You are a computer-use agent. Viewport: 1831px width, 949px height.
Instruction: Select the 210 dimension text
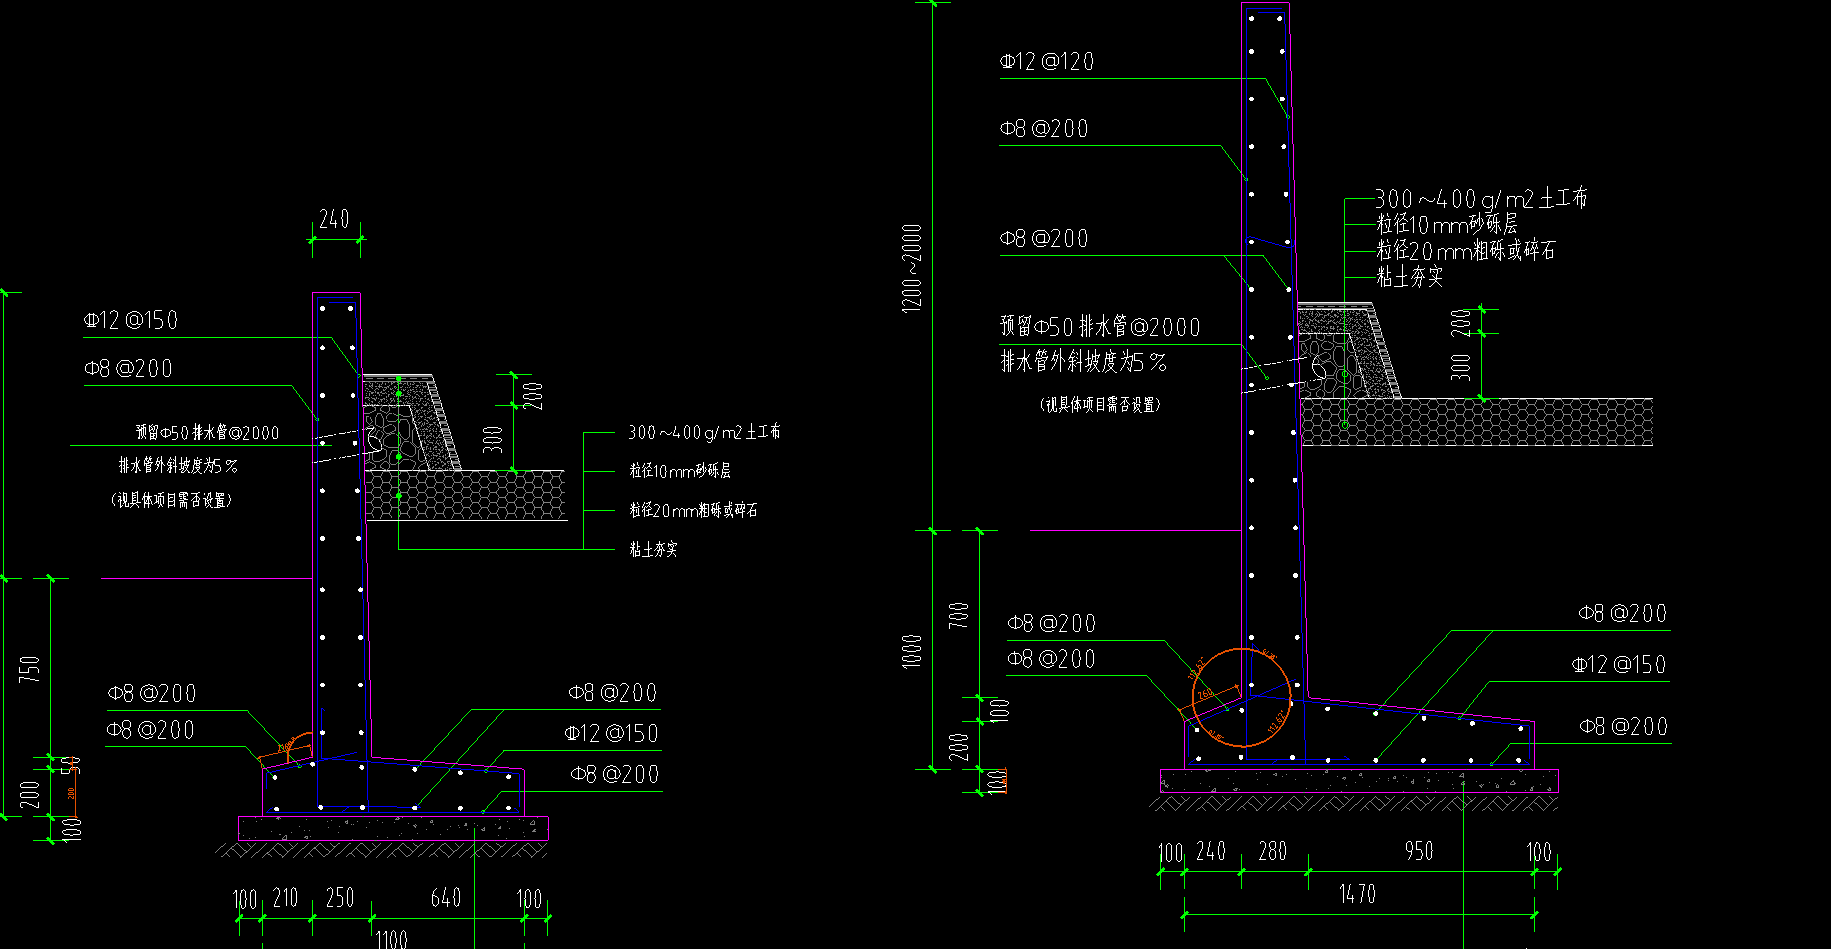(285, 898)
